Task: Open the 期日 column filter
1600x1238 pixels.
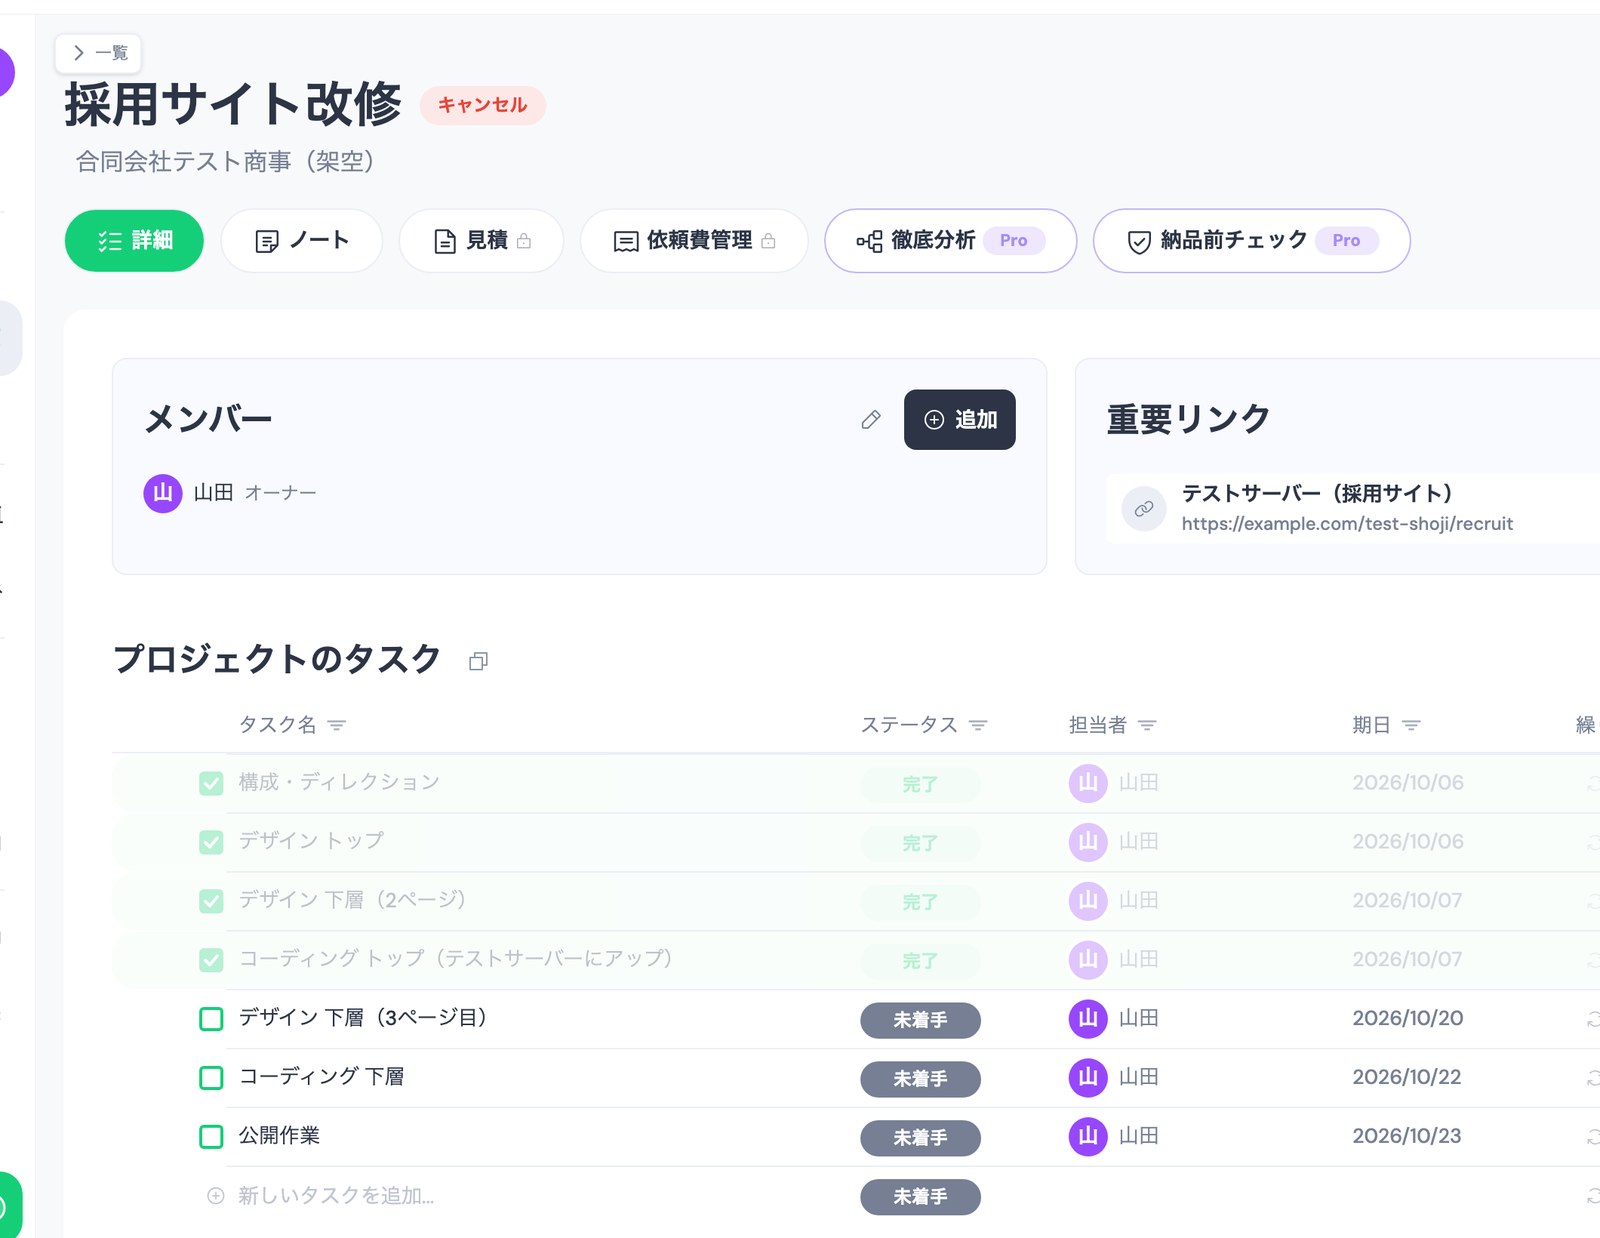Action: tap(1411, 725)
